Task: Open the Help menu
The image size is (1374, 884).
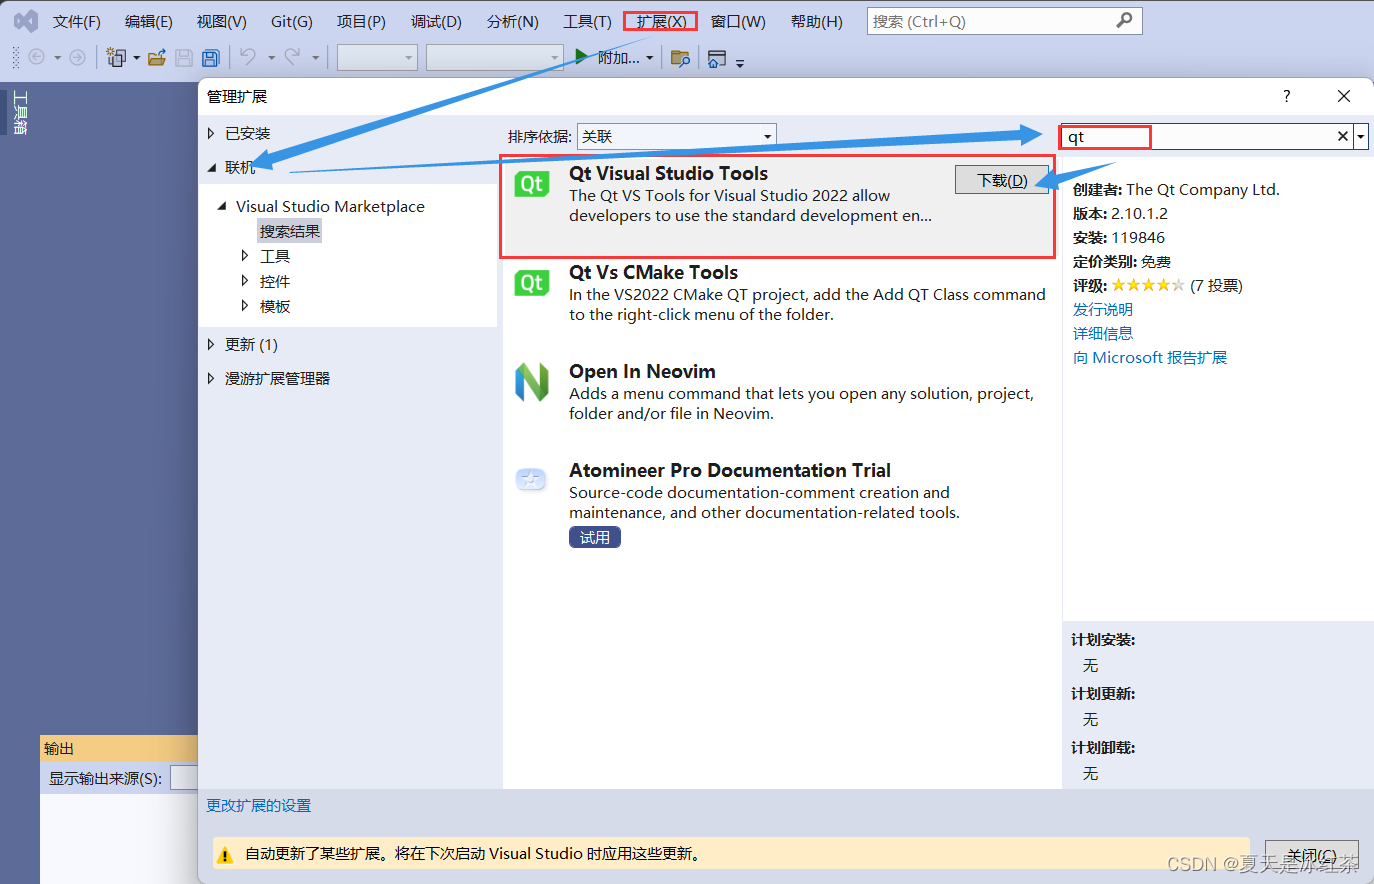Action: 816,21
